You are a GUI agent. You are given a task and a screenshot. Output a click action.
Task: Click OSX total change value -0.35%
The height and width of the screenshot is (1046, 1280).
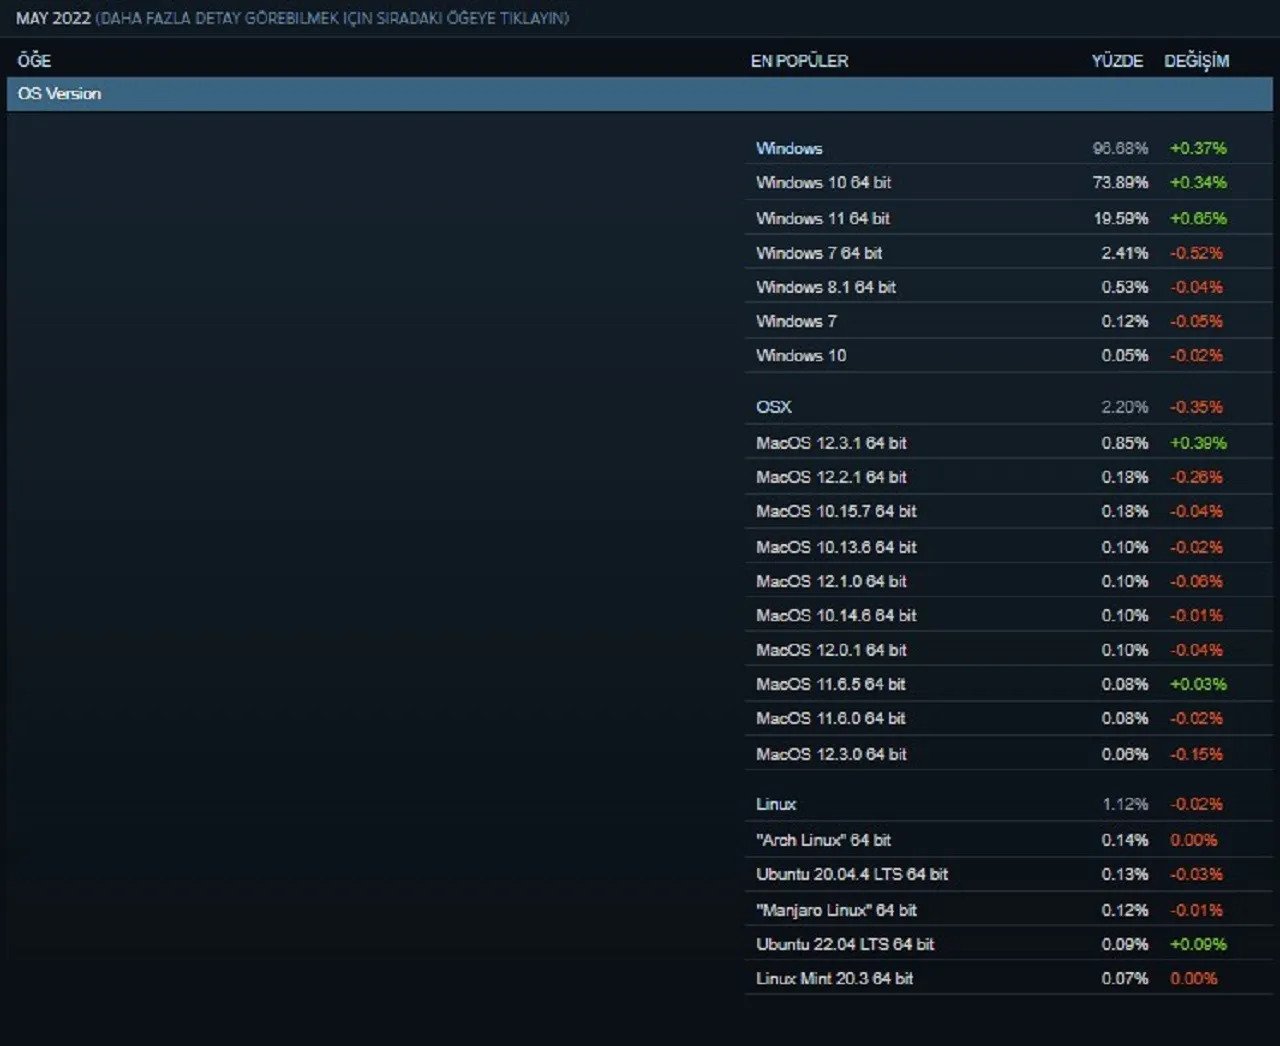1196,407
